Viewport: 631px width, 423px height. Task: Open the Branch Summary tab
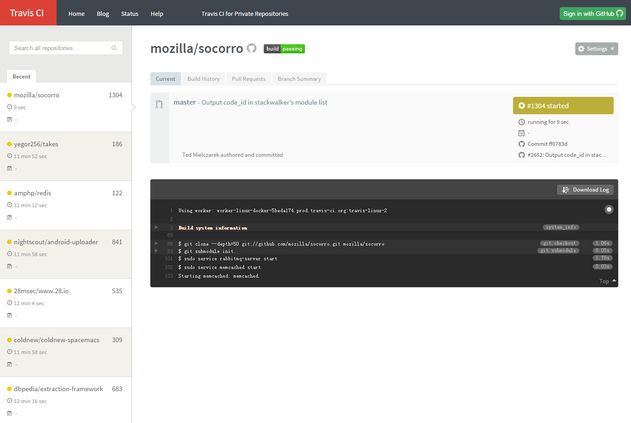click(x=299, y=78)
